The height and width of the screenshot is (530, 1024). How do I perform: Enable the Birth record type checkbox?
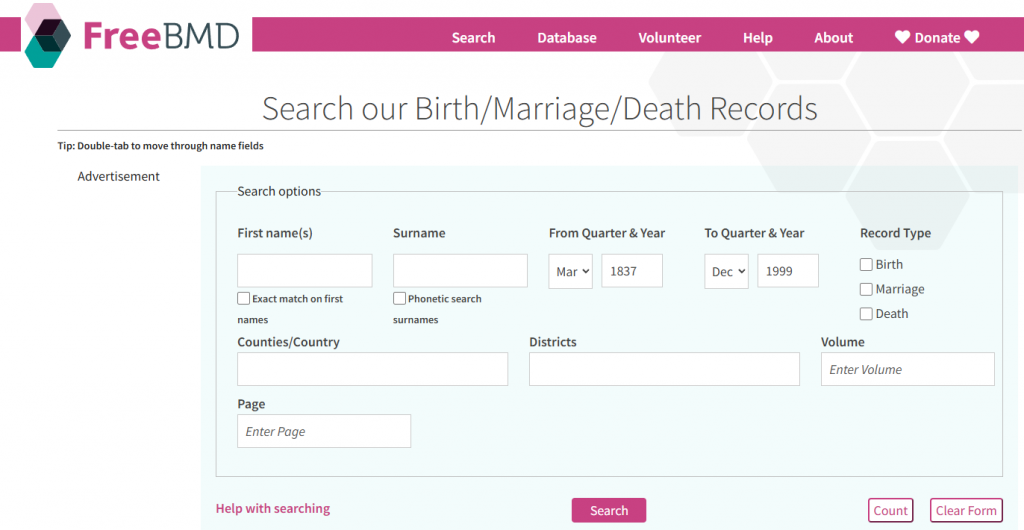(x=866, y=265)
